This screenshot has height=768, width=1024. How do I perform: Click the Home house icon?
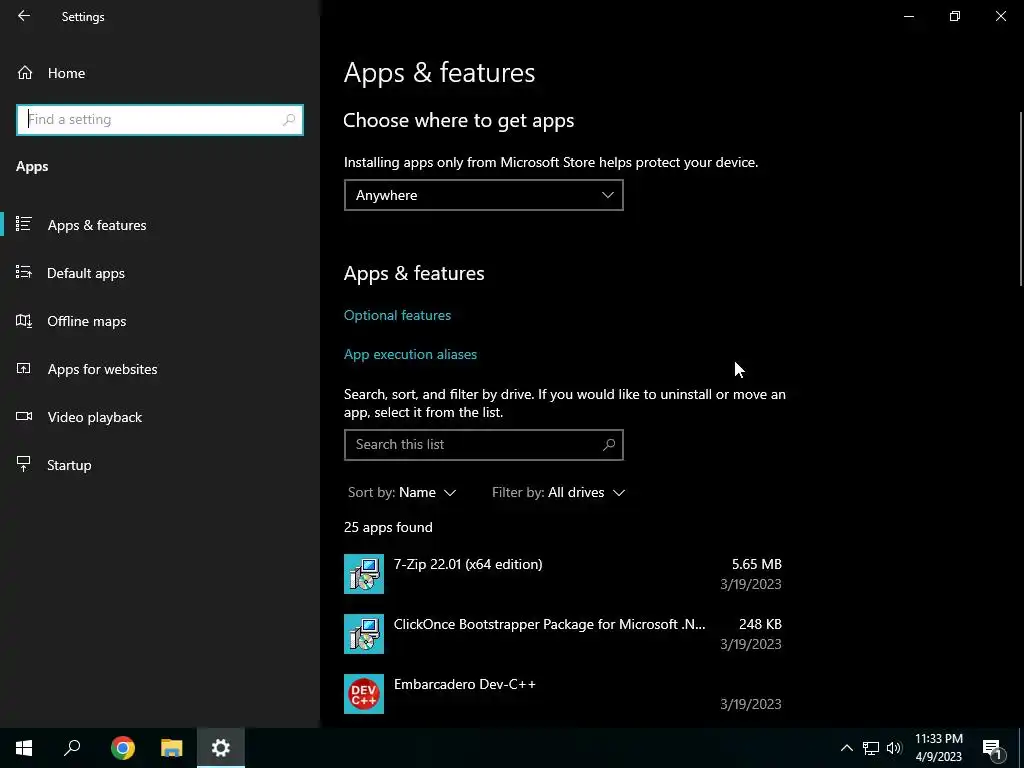[25, 72]
